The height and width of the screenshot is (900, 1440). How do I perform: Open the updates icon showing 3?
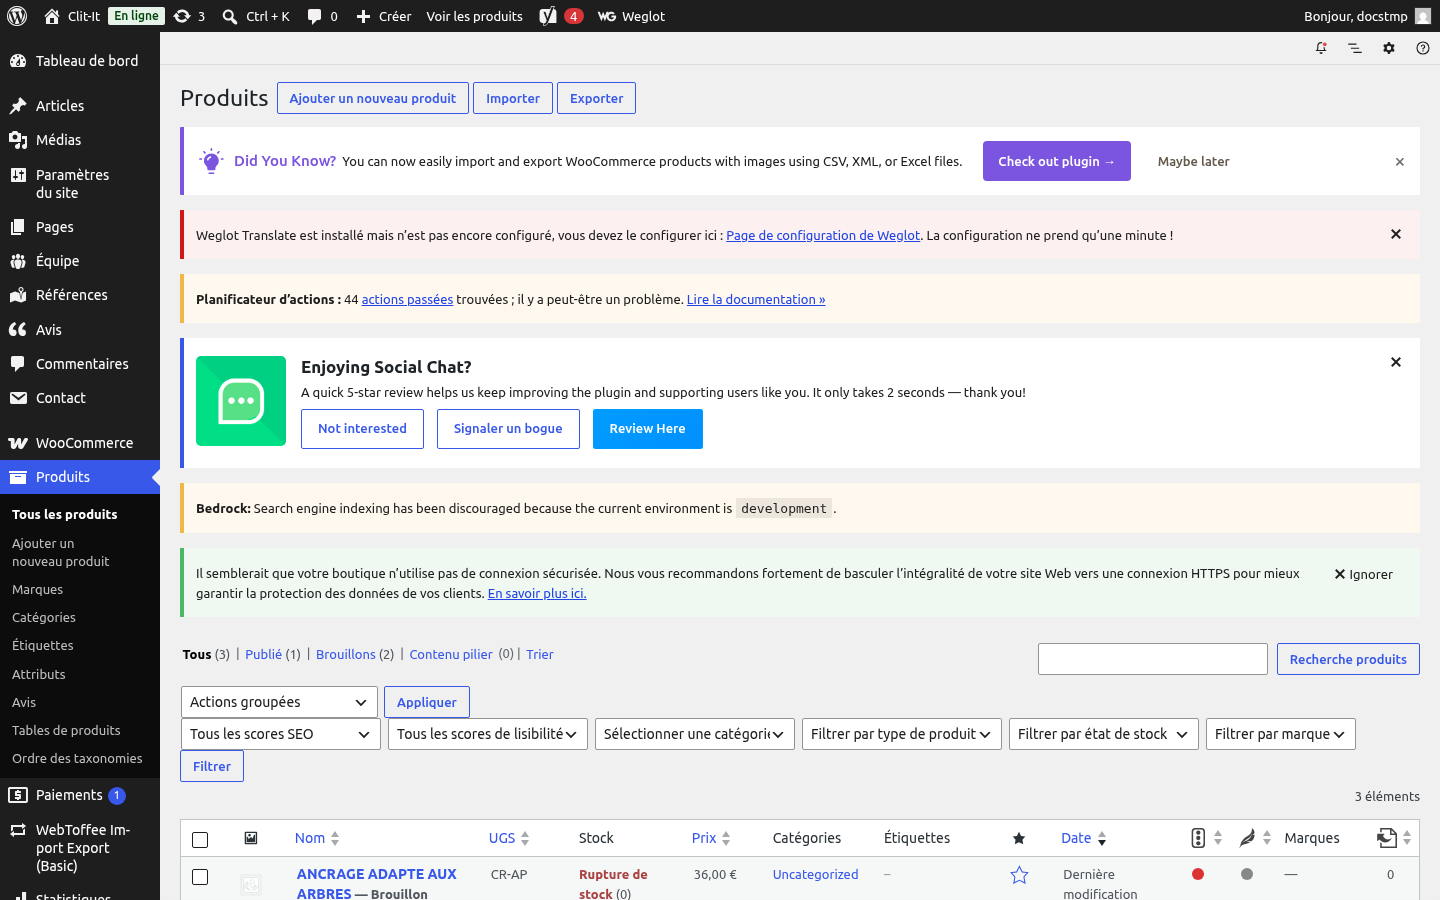(189, 16)
